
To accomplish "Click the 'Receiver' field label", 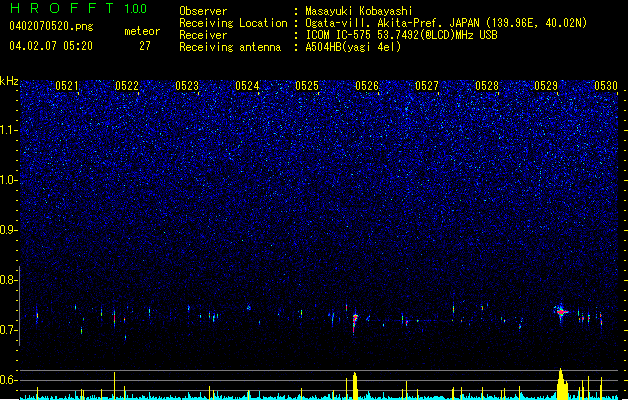I will tap(203, 35).
